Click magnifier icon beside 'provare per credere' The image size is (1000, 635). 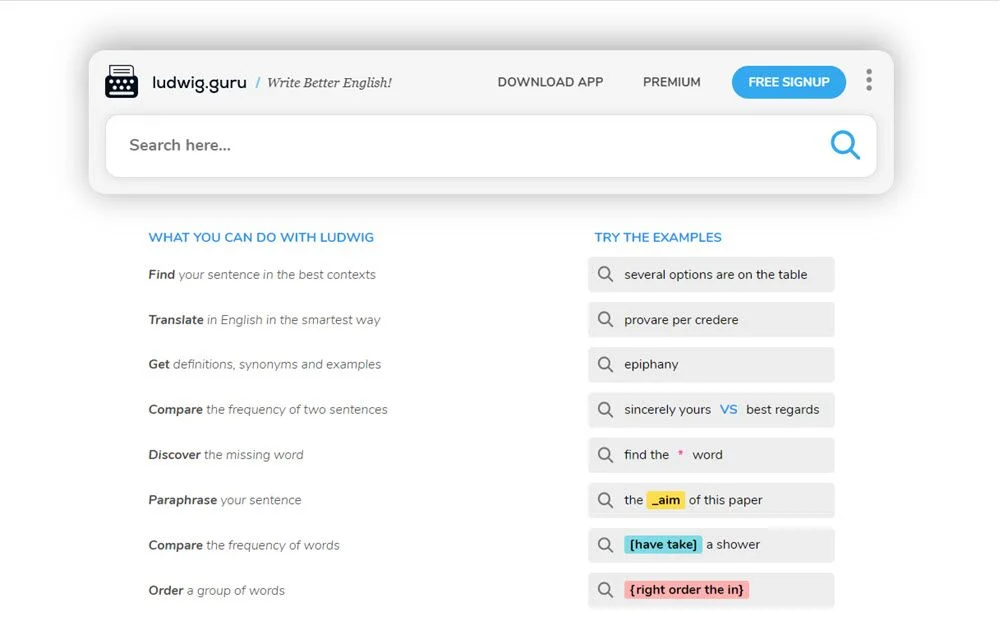click(x=605, y=319)
